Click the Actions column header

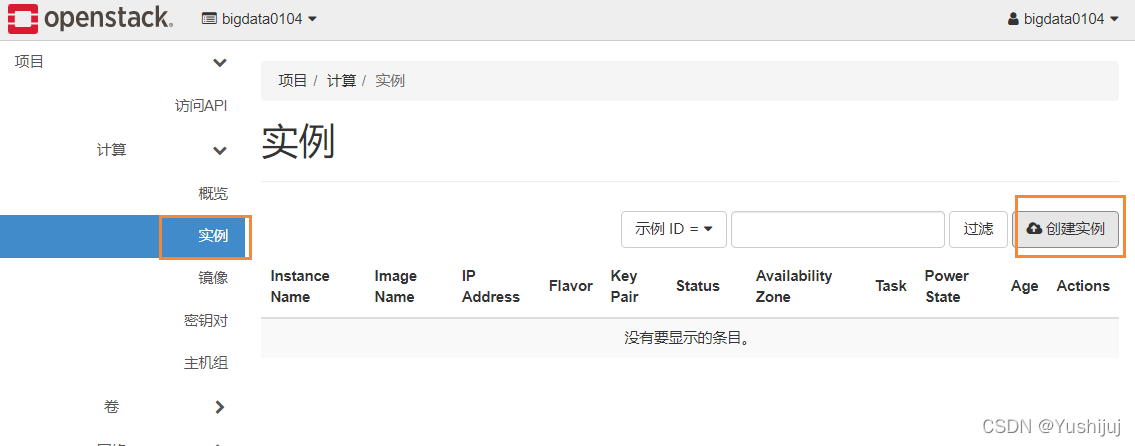(1083, 286)
